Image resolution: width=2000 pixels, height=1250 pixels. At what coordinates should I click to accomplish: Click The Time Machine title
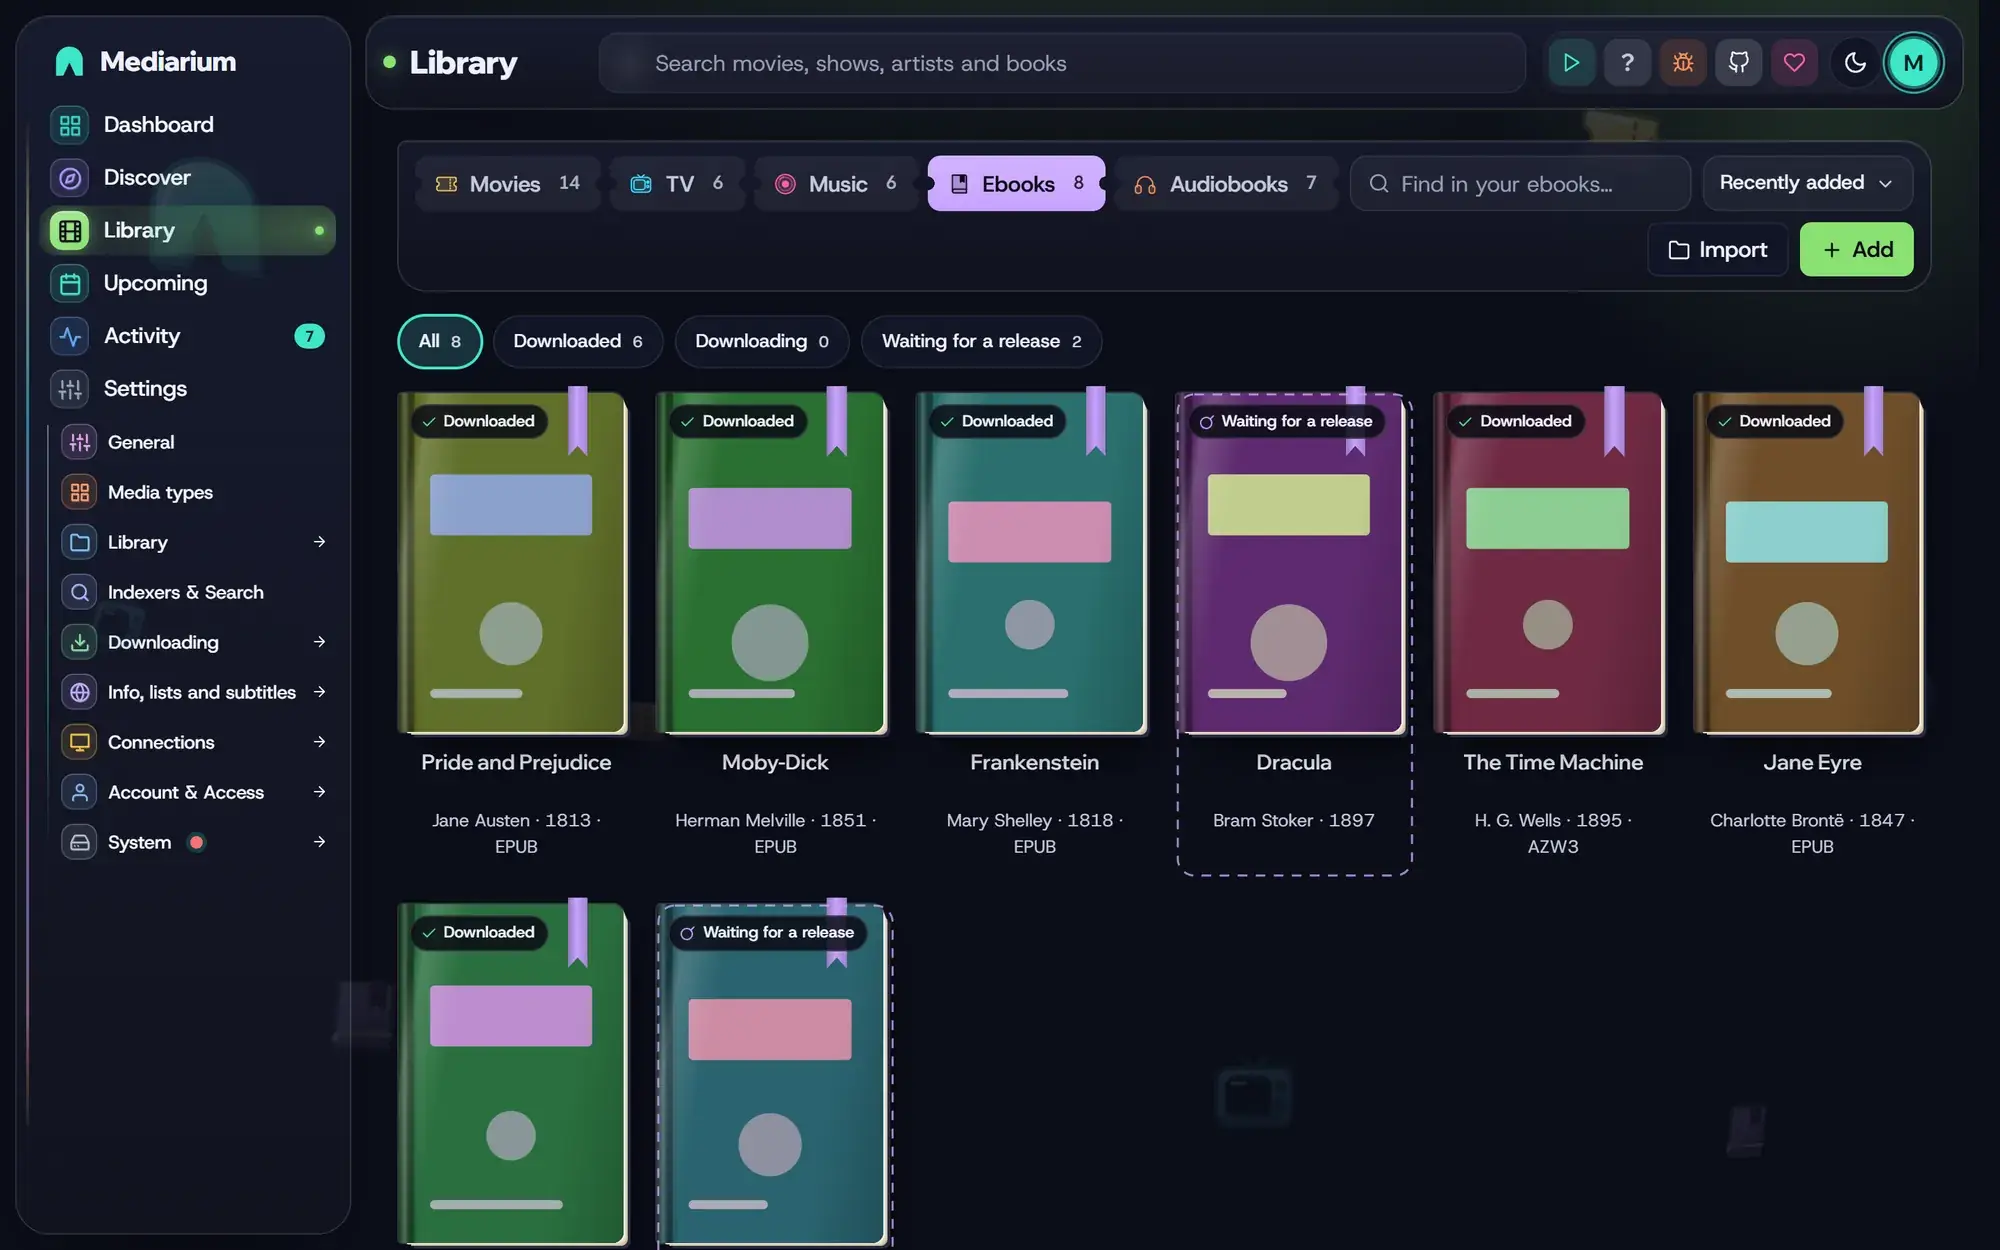point(1553,763)
